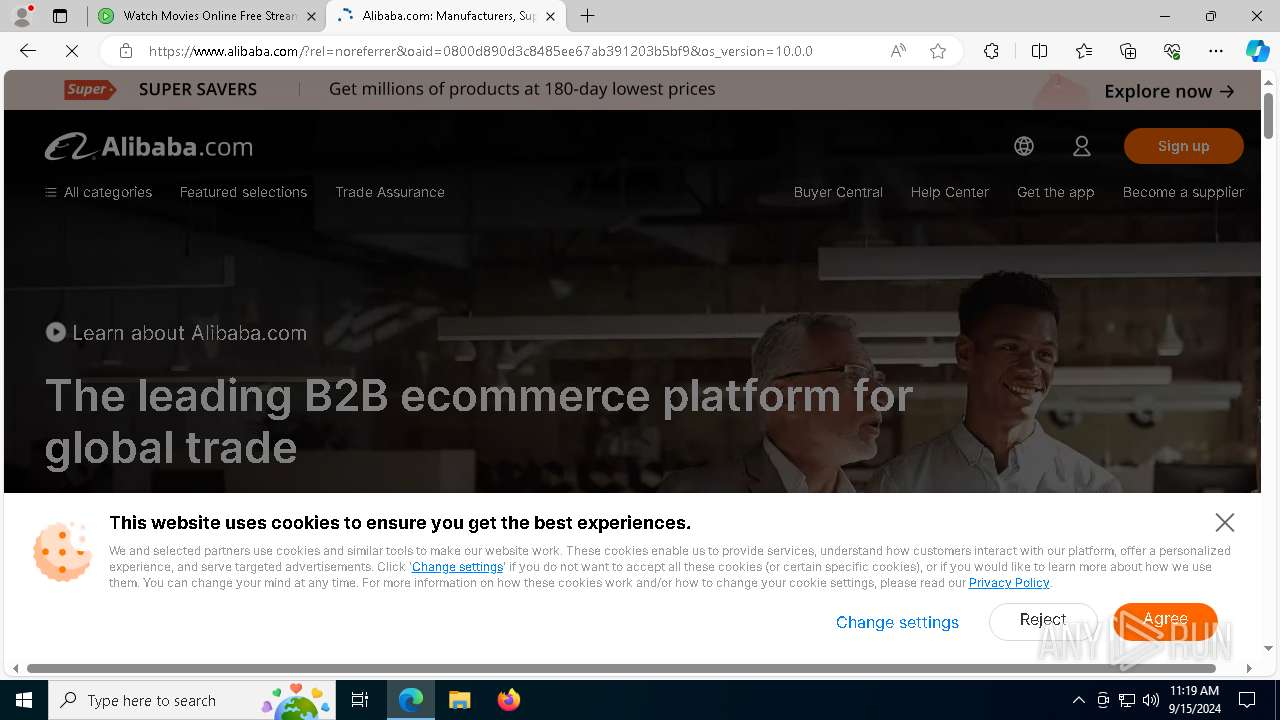Open the Privacy Policy link
The image size is (1280, 720).
(x=1009, y=583)
